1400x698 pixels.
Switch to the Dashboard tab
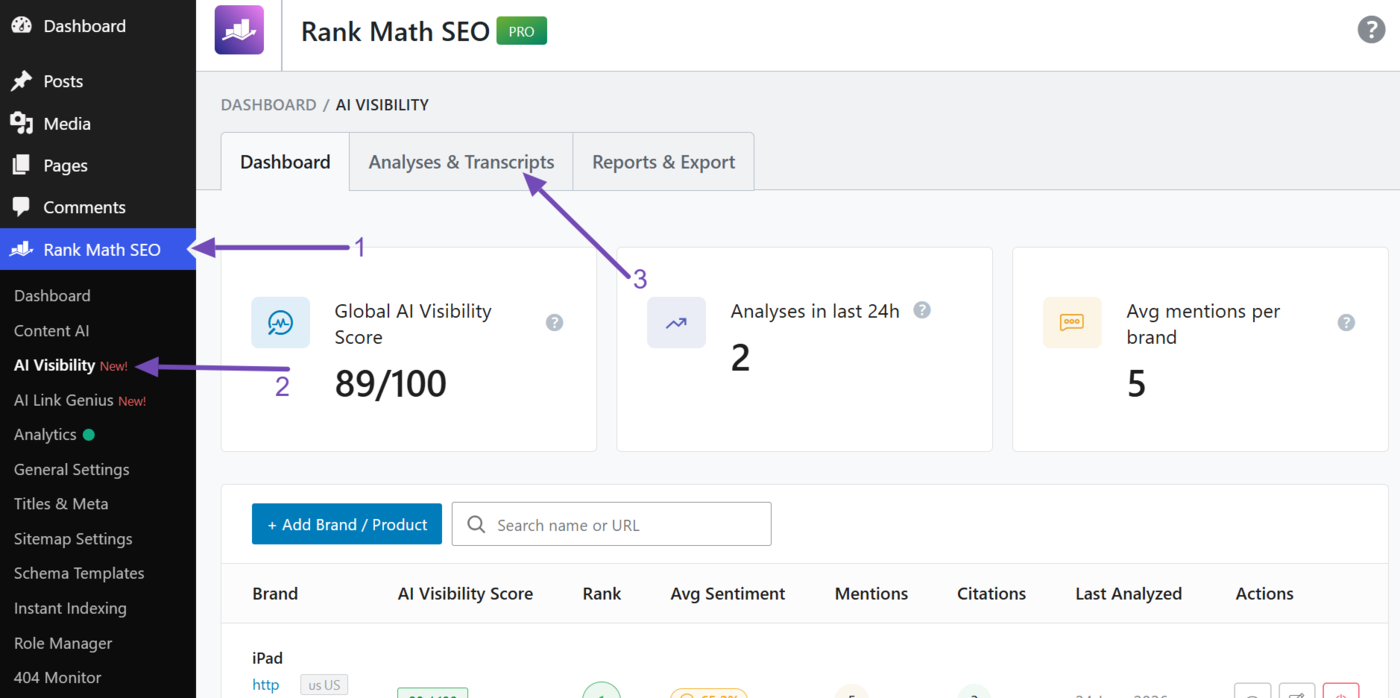pyautogui.click(x=285, y=162)
